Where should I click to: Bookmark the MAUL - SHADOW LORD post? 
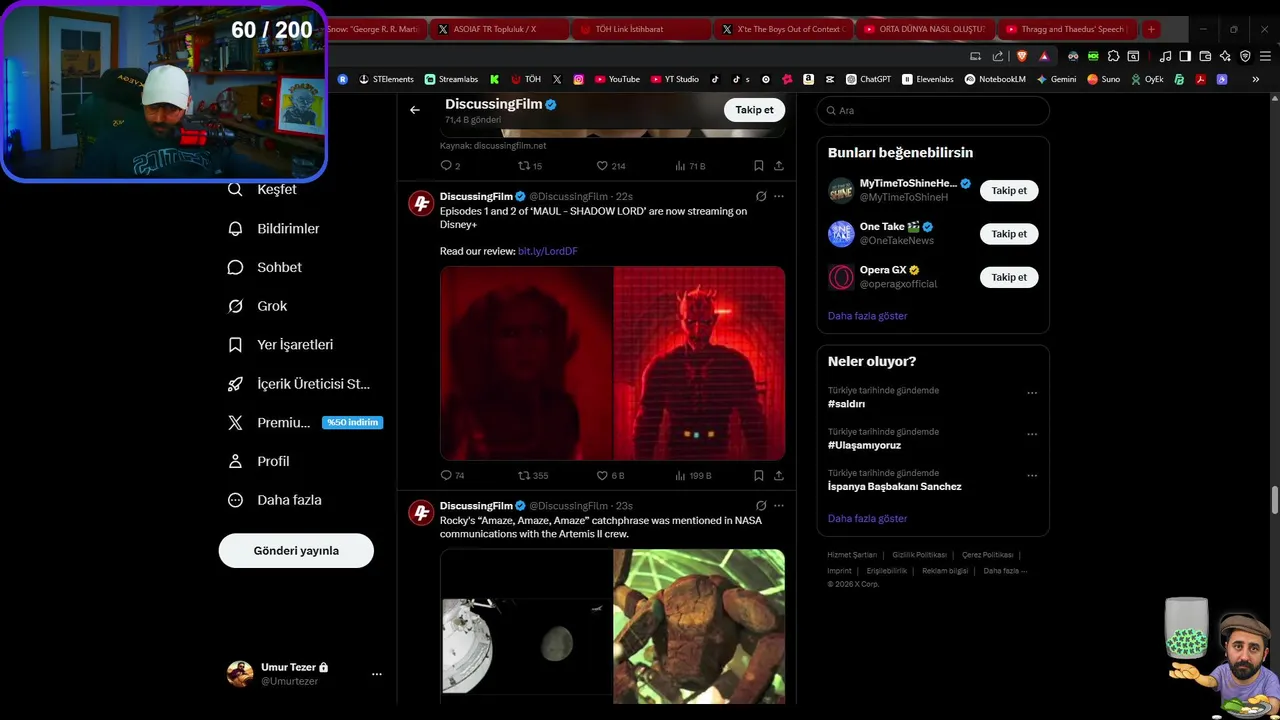coord(759,475)
